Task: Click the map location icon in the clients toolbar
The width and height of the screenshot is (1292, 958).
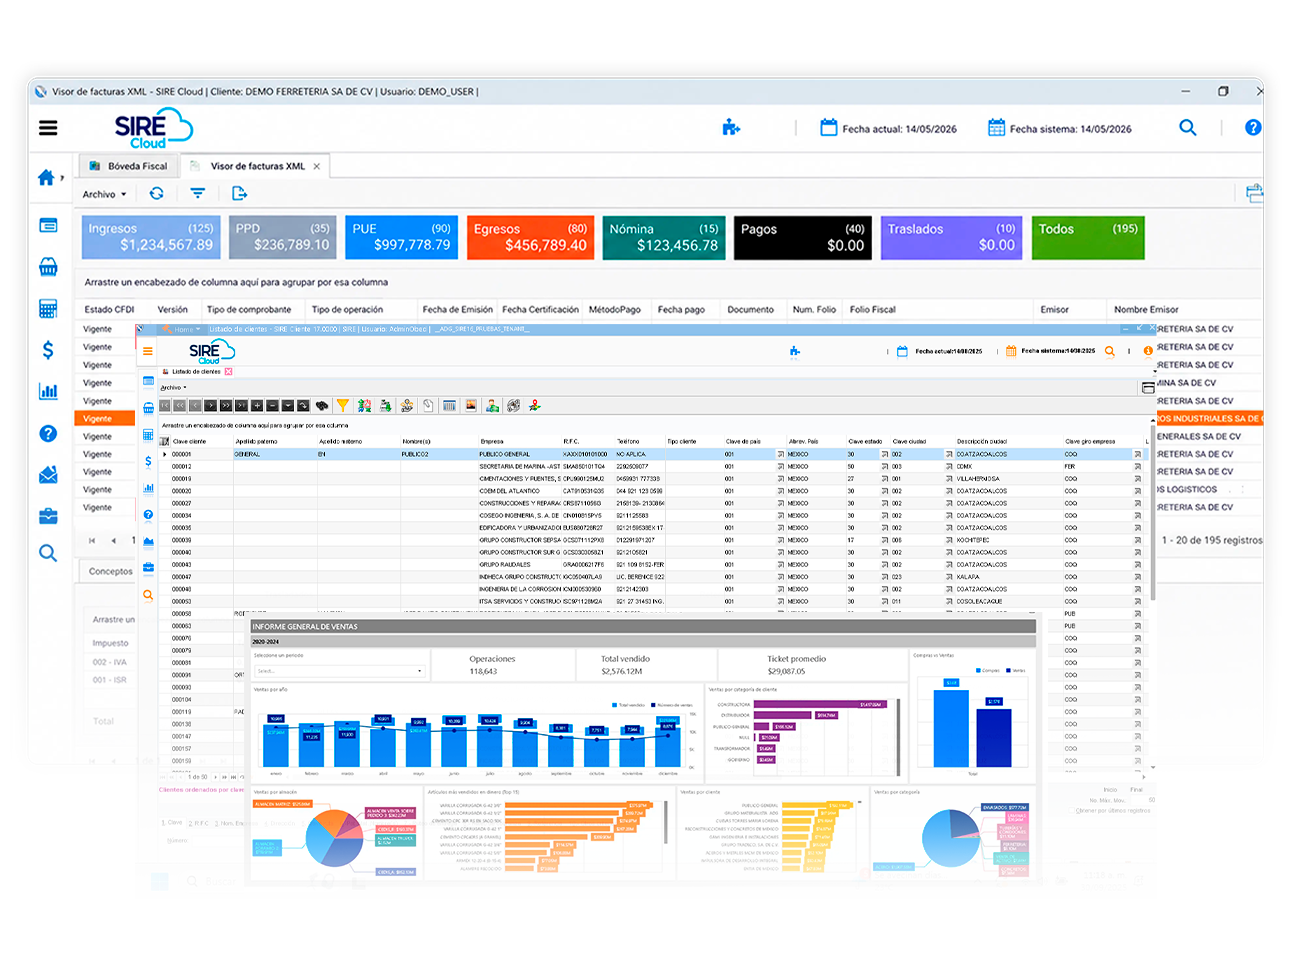Action: (535, 405)
